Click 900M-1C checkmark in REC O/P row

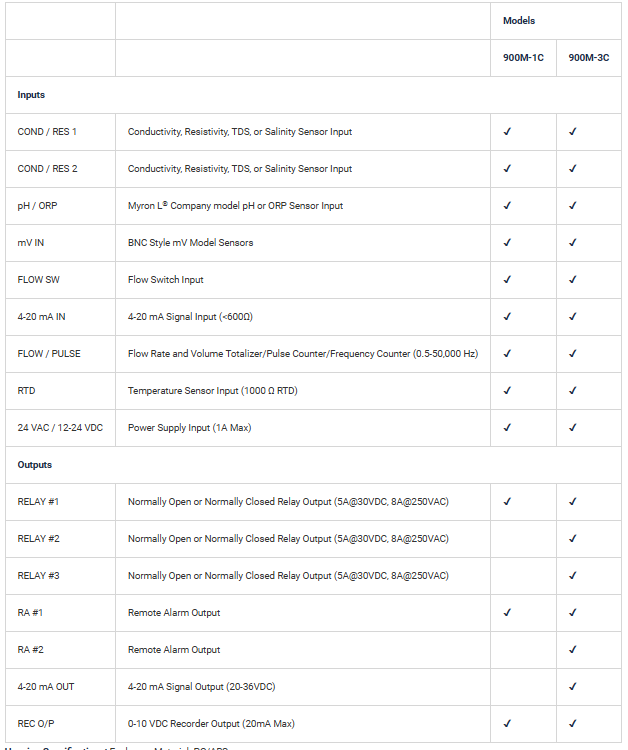[507, 724]
